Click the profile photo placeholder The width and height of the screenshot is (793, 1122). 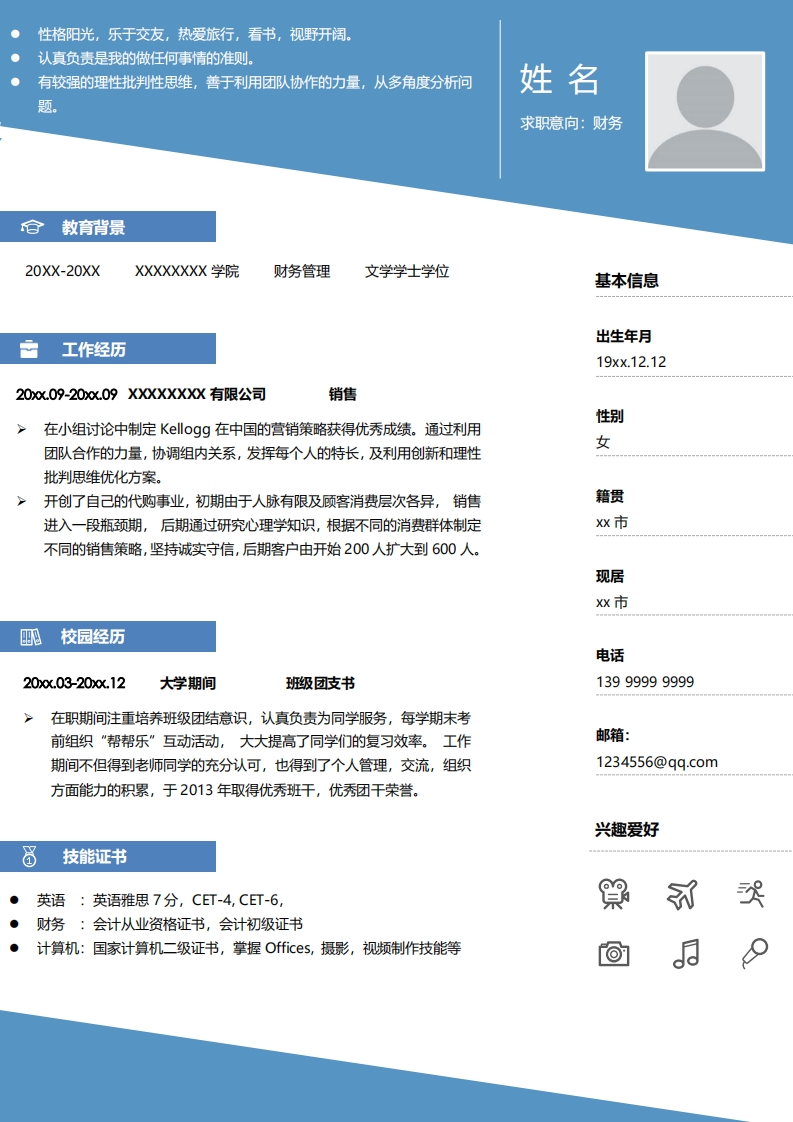click(705, 111)
